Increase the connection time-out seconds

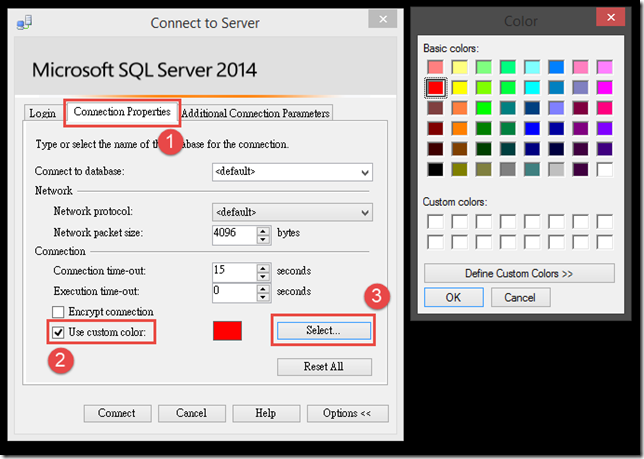tap(263, 269)
